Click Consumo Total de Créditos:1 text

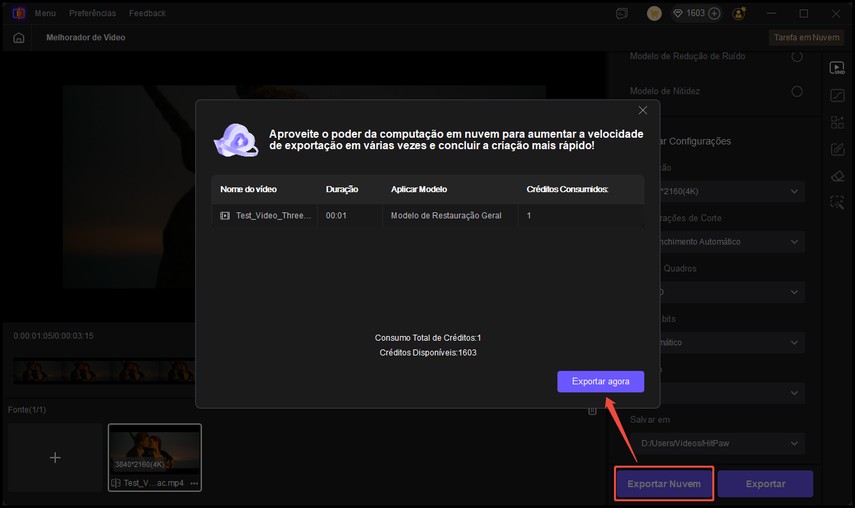pyautogui.click(x=428, y=338)
